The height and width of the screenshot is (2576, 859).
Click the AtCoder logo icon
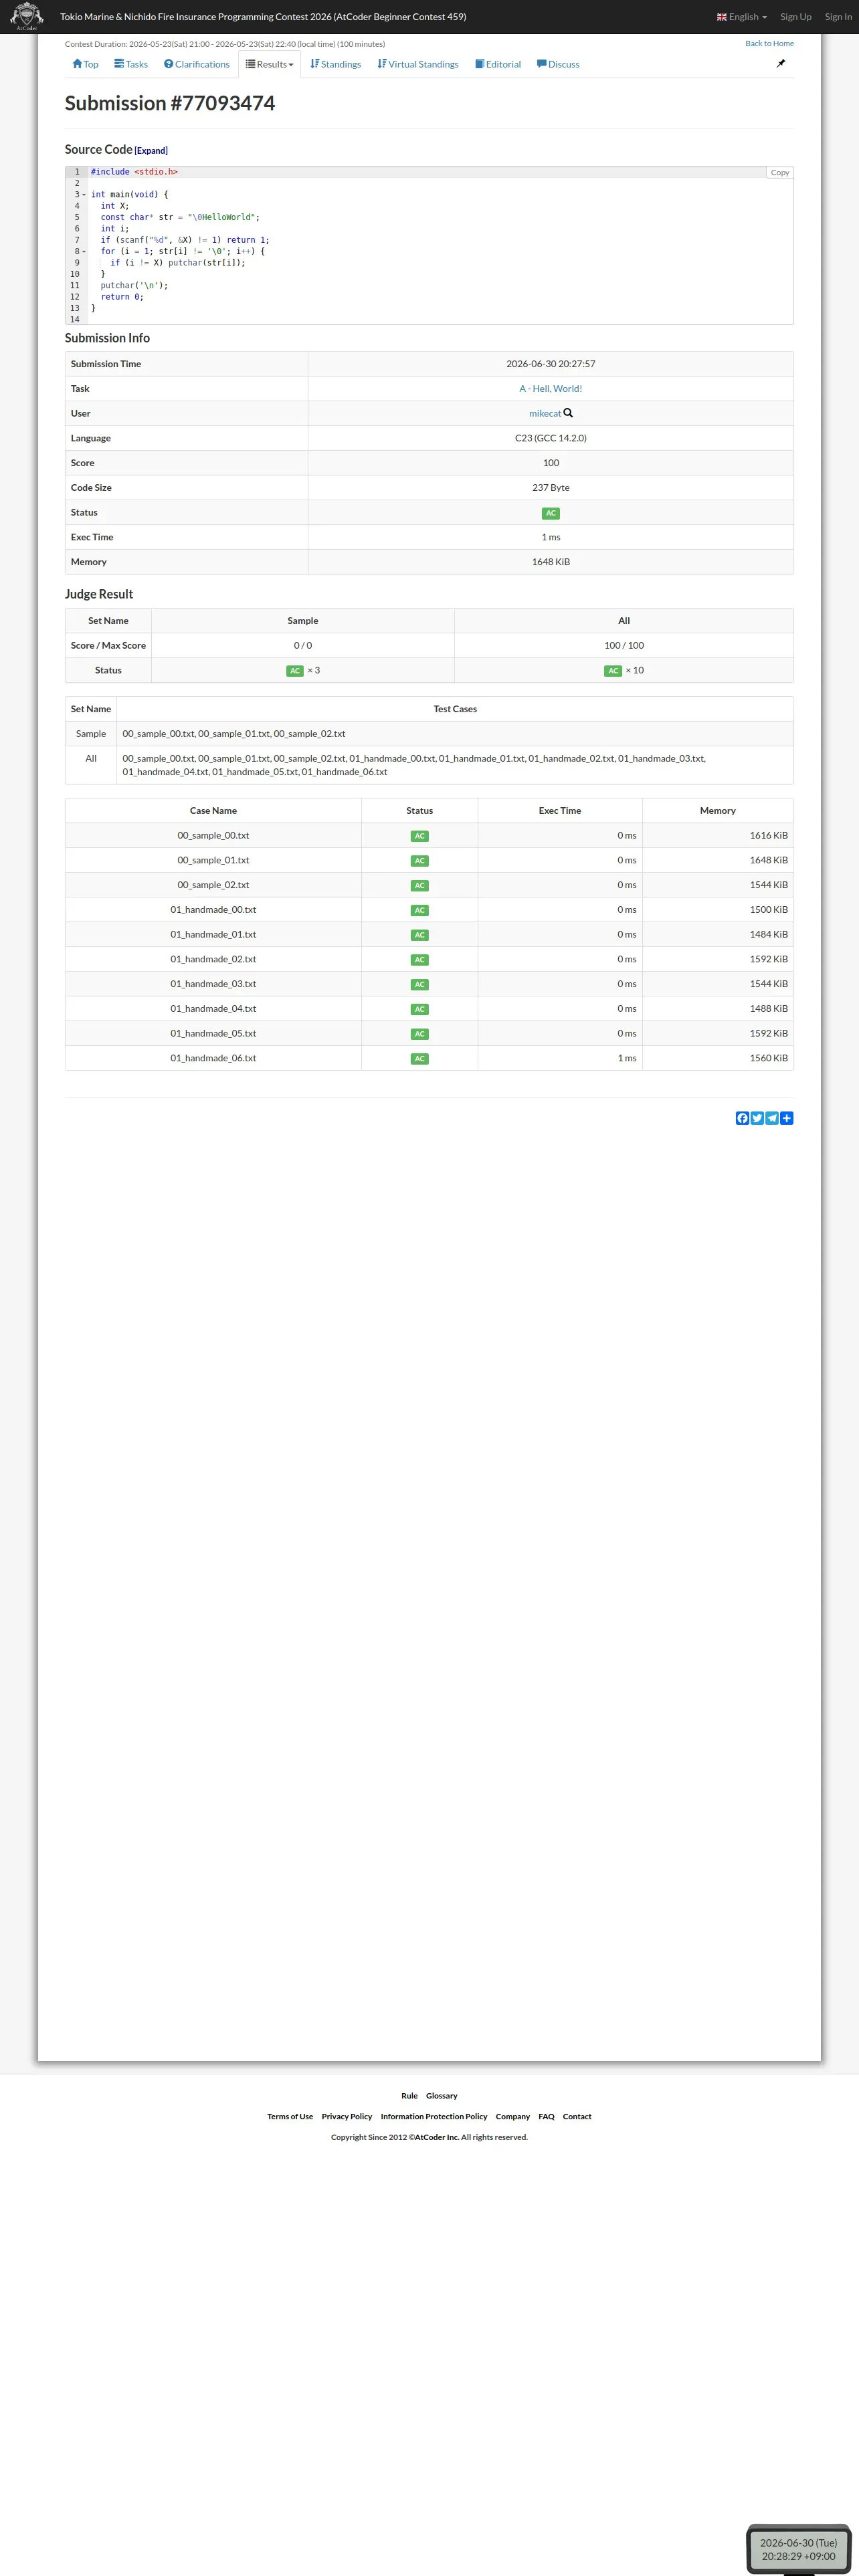tap(26, 16)
